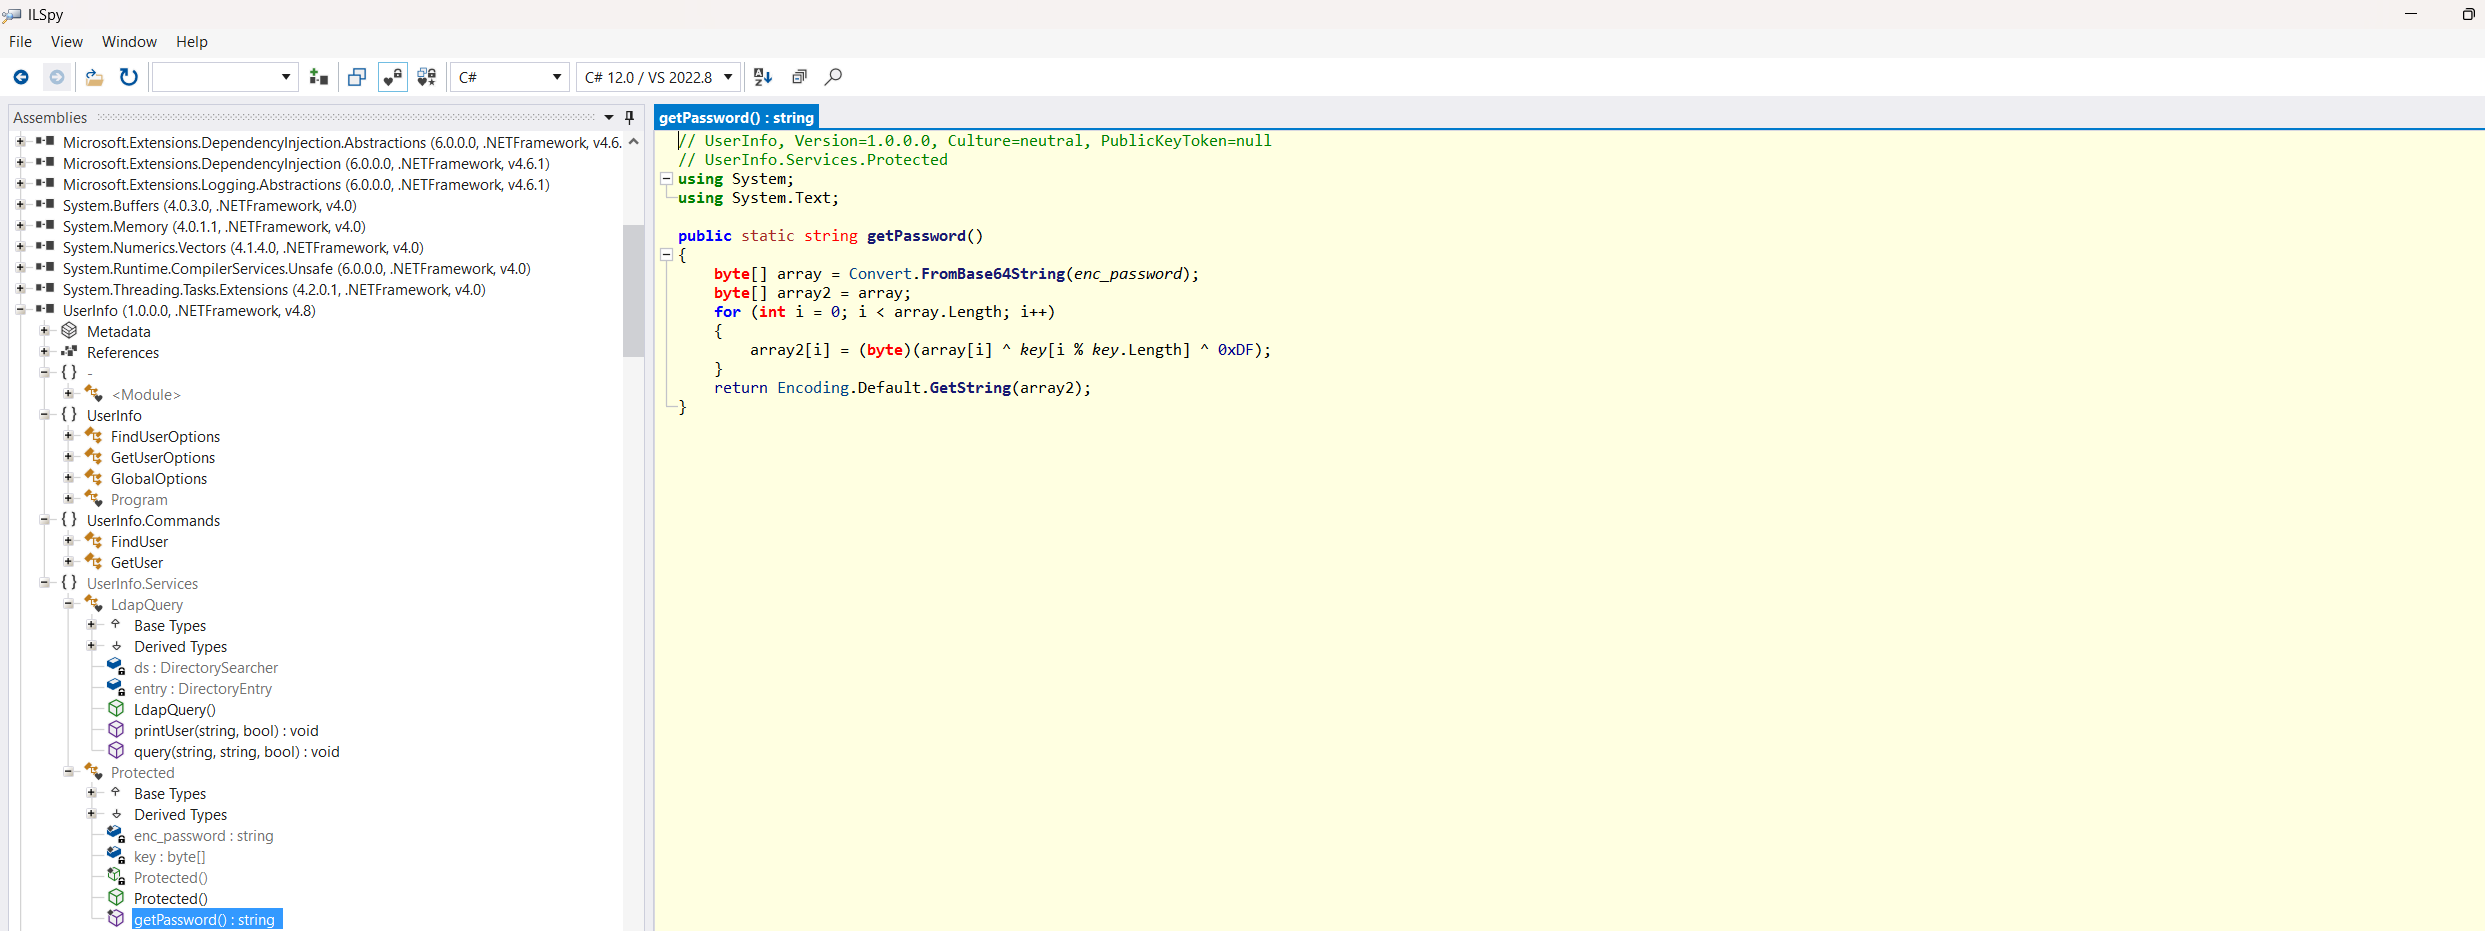
Task: Click the Open assembly folder icon
Action: tap(94, 77)
